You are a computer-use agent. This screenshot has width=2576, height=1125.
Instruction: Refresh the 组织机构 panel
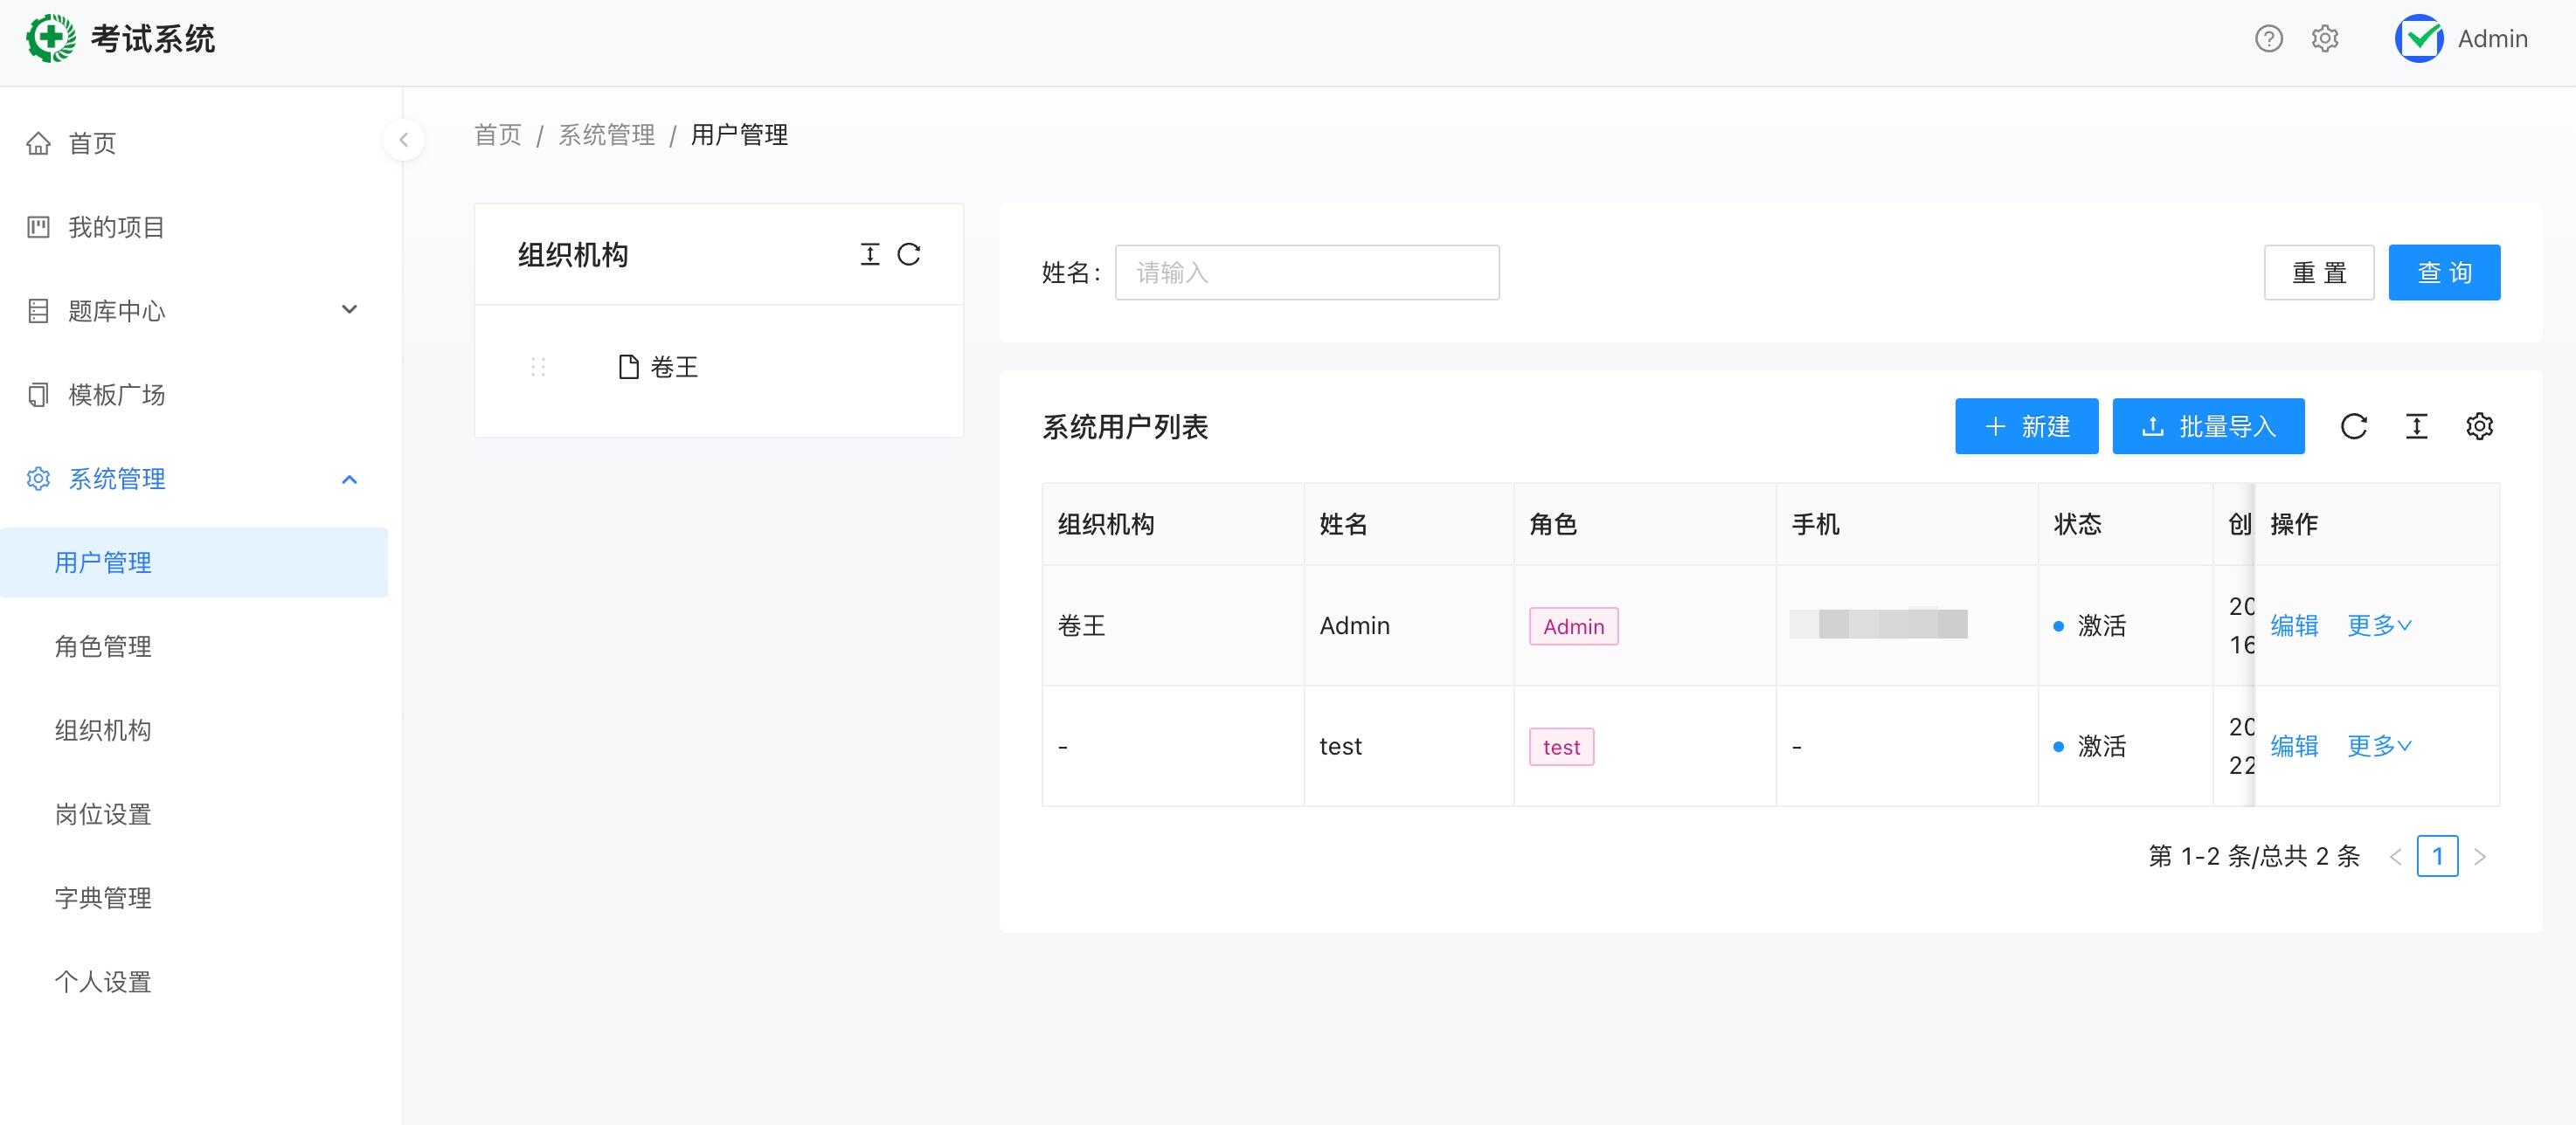pos(909,255)
